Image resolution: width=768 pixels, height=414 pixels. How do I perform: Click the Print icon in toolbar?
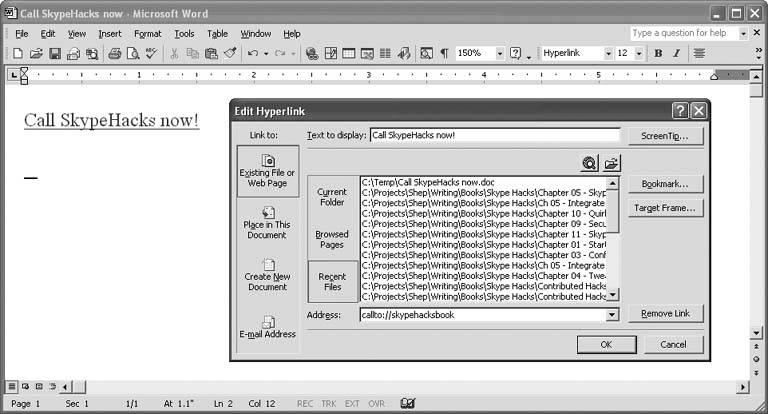pos(114,53)
